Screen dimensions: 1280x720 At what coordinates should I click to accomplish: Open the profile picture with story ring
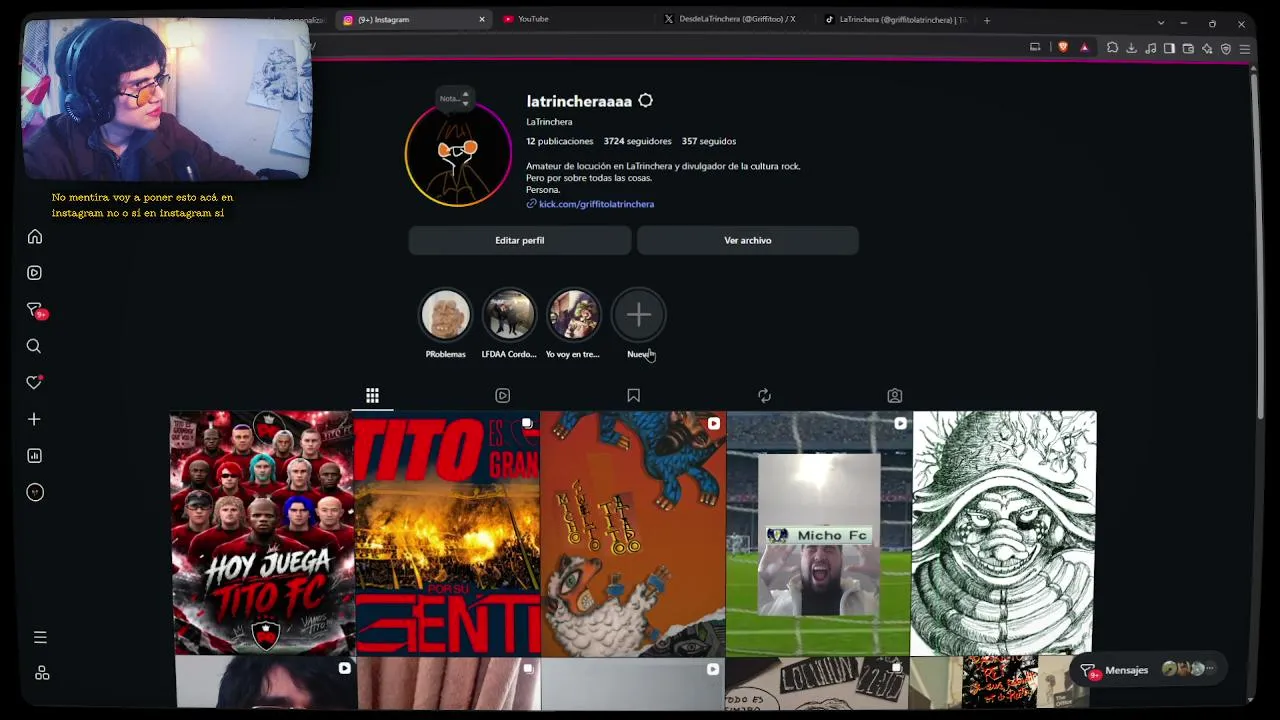pyautogui.click(x=458, y=155)
